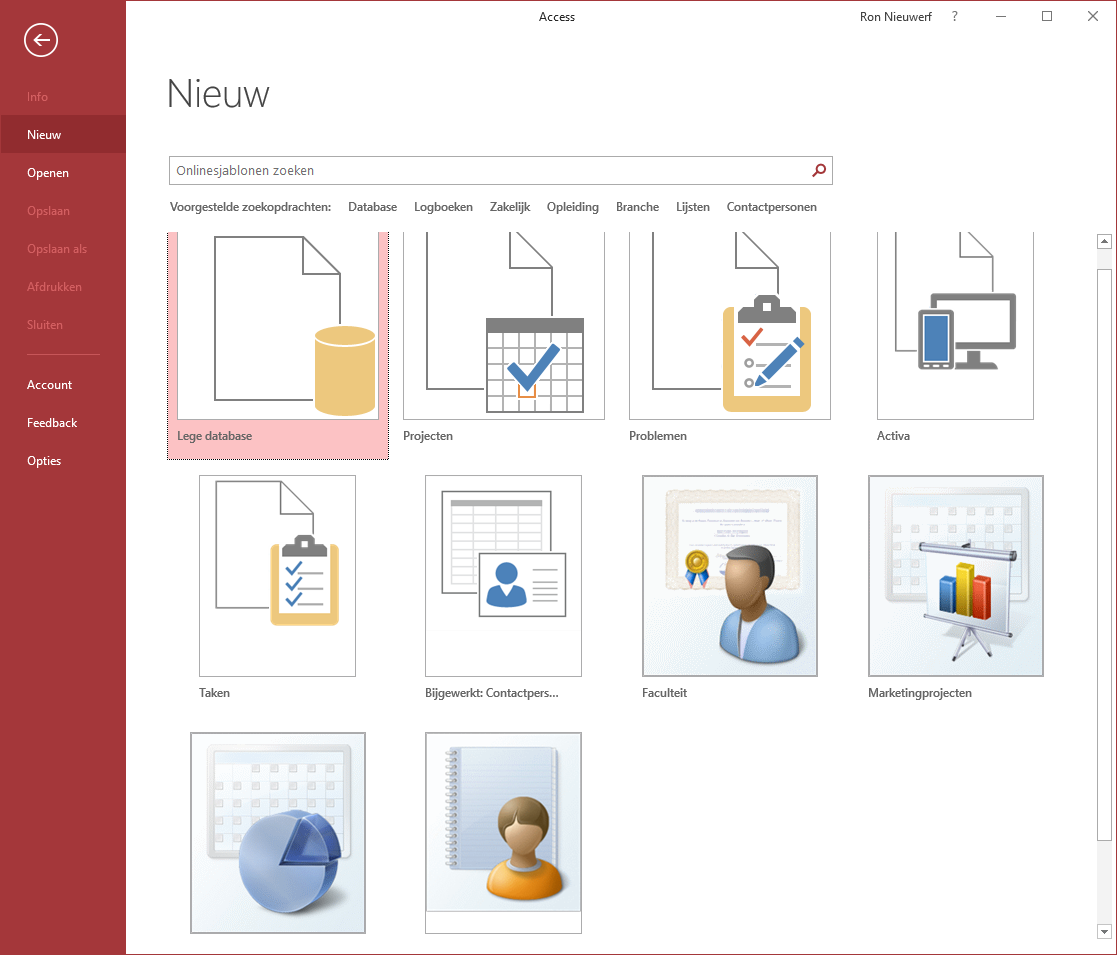
Task: Select the Taken template
Action: 277,588
